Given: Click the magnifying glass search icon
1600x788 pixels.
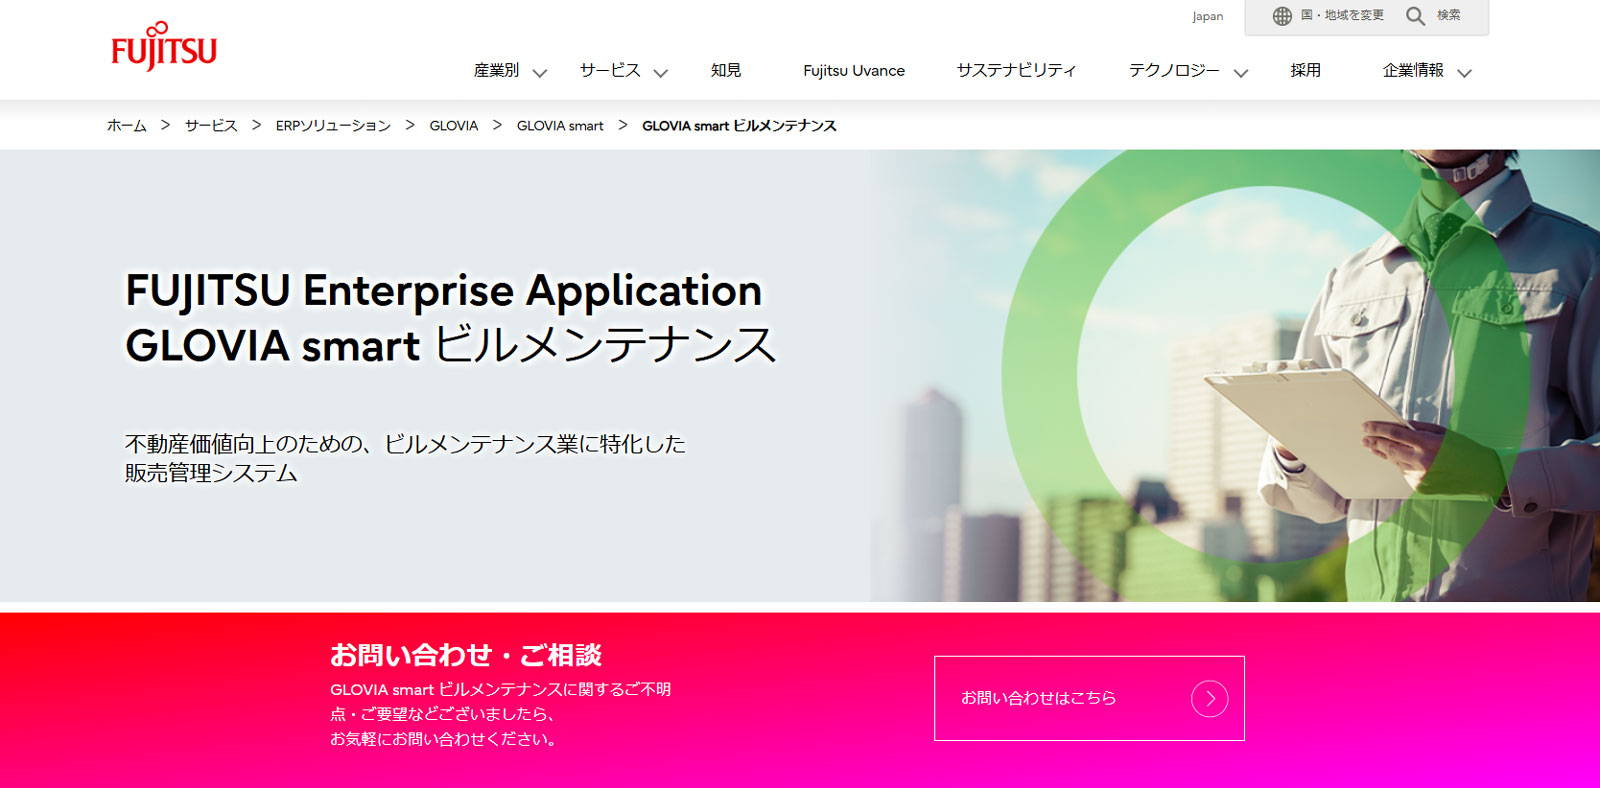Looking at the screenshot, I should point(1415,16).
